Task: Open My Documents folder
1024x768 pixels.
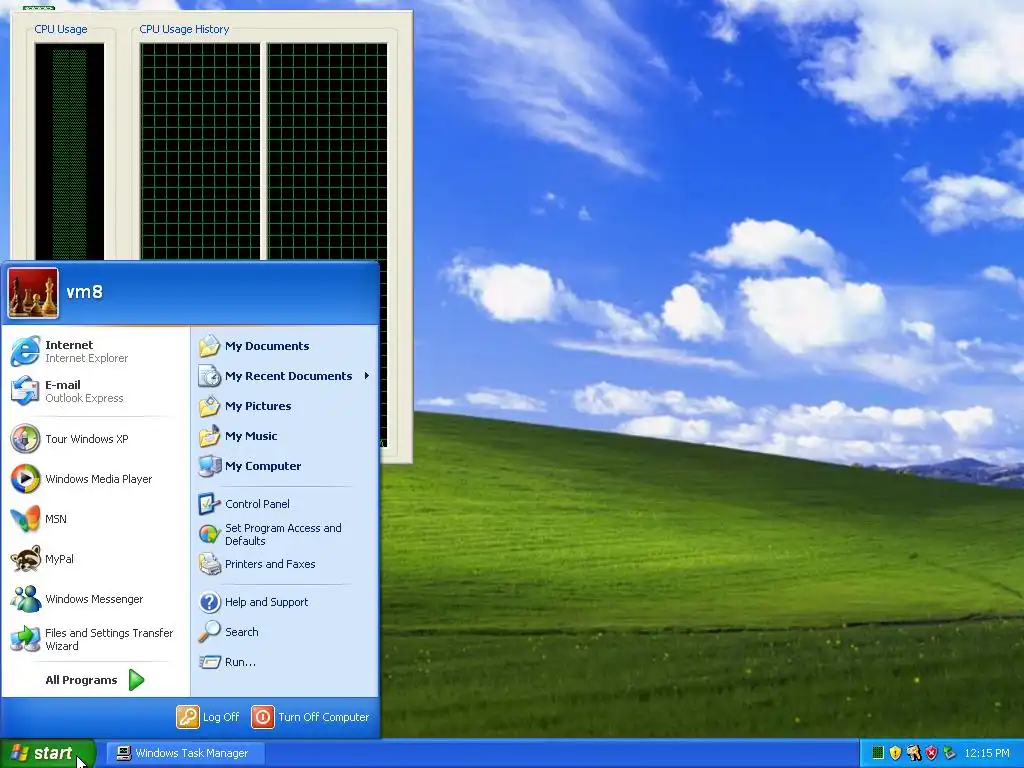Action: point(285,346)
